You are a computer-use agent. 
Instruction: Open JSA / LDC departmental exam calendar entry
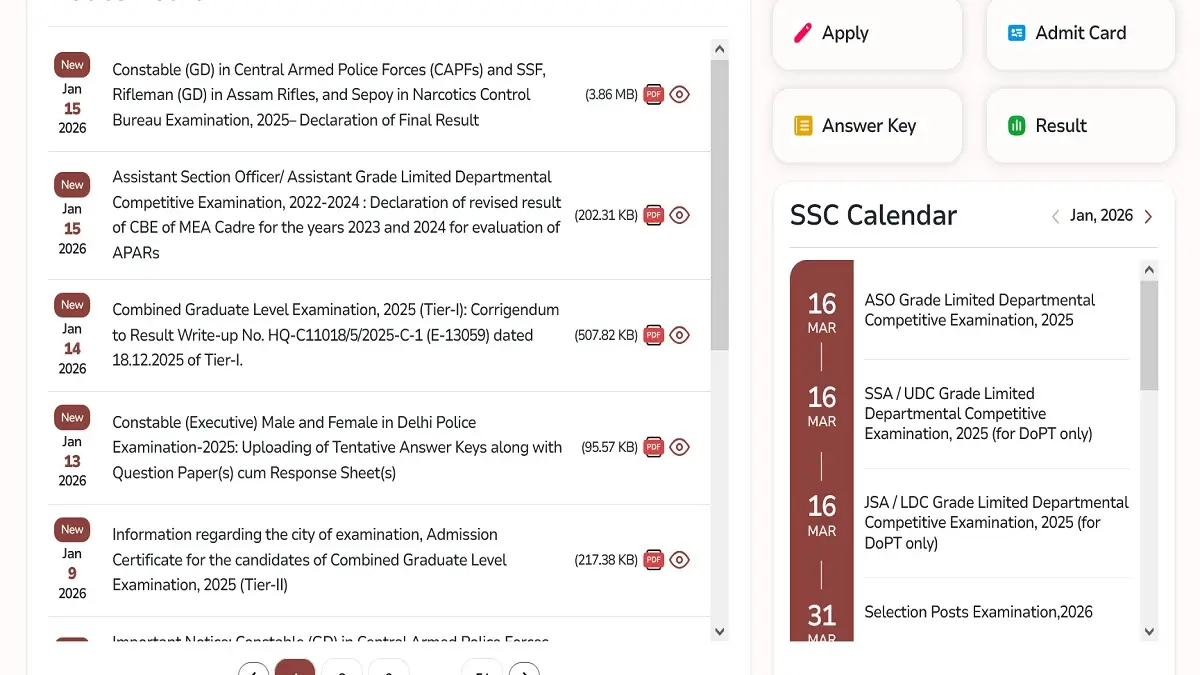(x=996, y=522)
